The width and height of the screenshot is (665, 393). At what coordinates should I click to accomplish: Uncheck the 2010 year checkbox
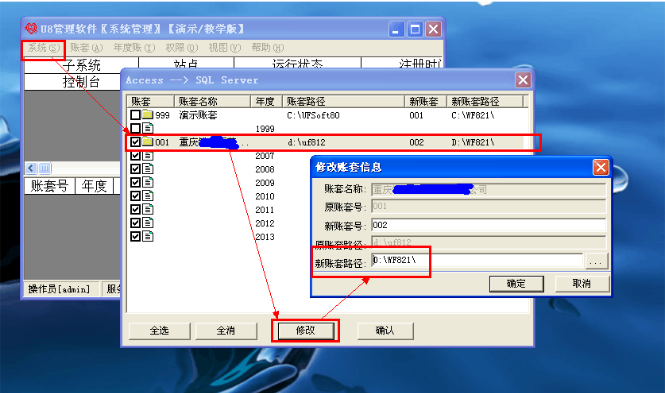(135, 196)
